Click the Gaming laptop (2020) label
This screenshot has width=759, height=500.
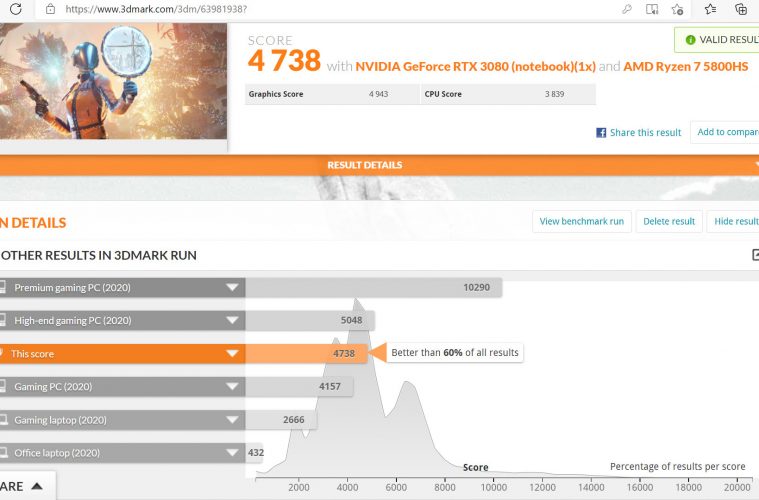(60, 420)
